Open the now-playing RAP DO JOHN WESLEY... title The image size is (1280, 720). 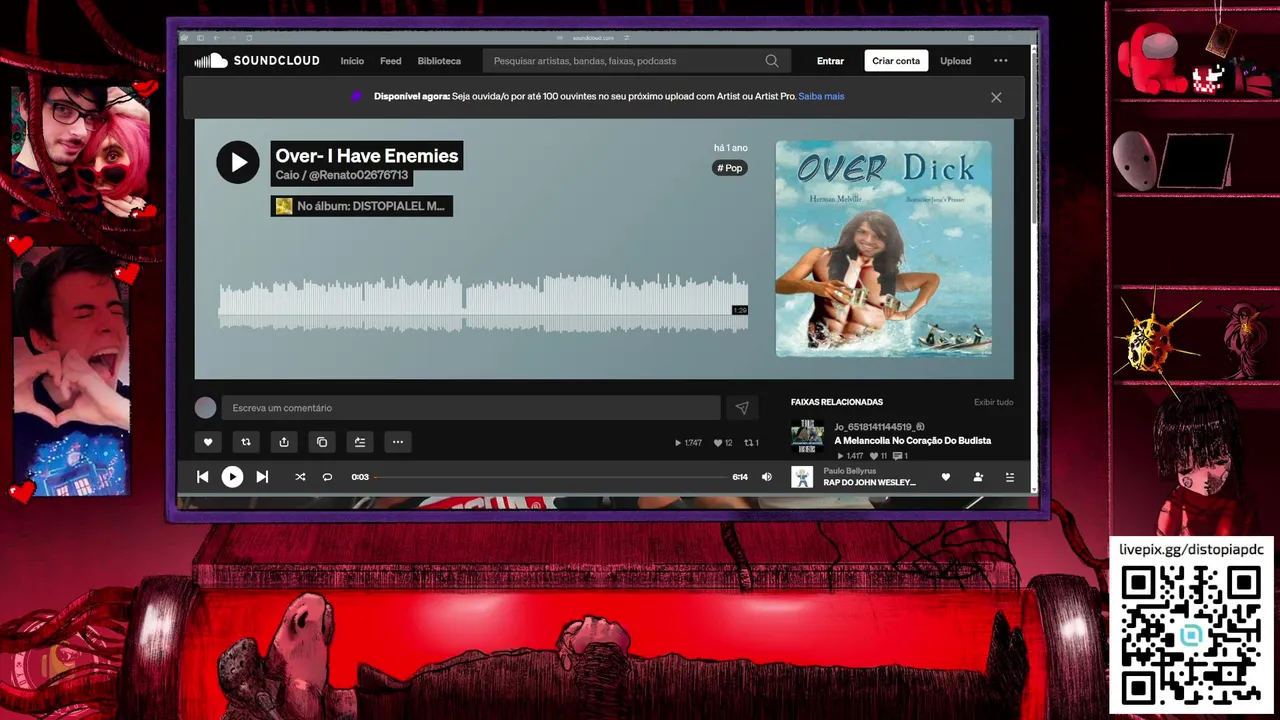[x=869, y=483]
